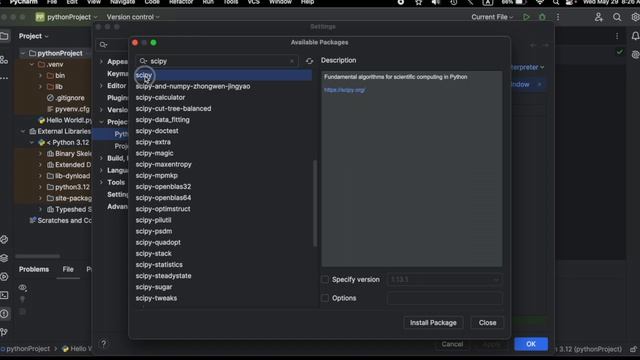Select the scipy-doctest package
The width and height of the screenshot is (640, 360).
[x=157, y=131]
